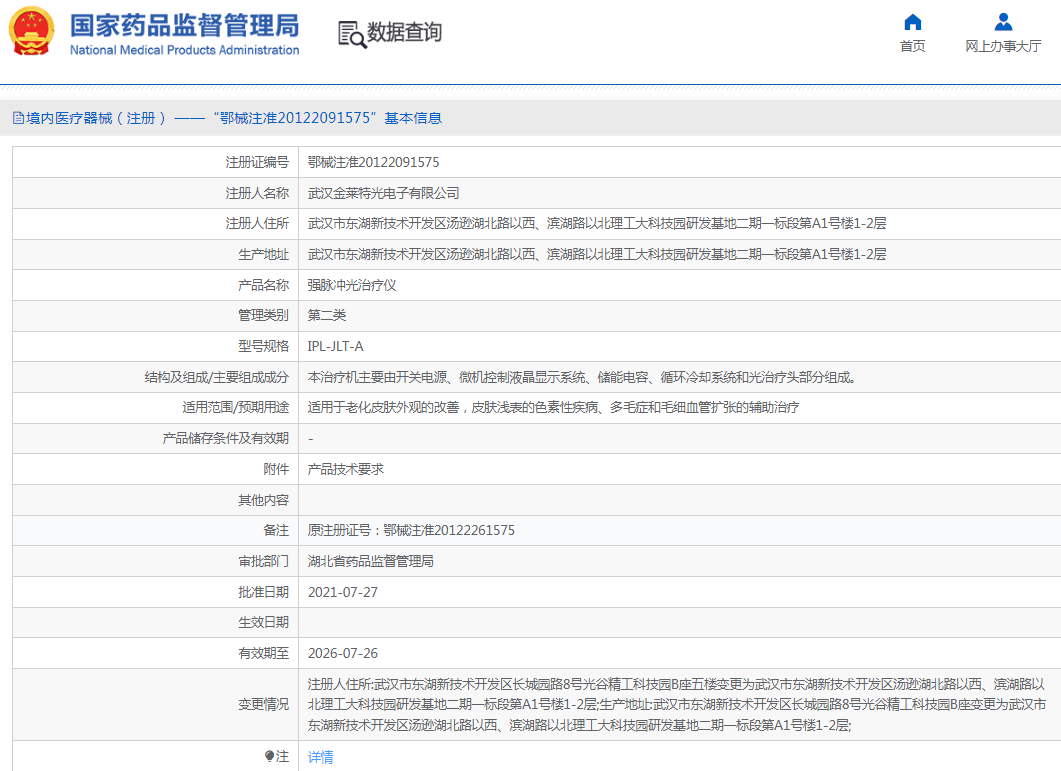Open the 网上办事大厅 person icon
Screen dimensions: 1061x771
tap(1003, 22)
